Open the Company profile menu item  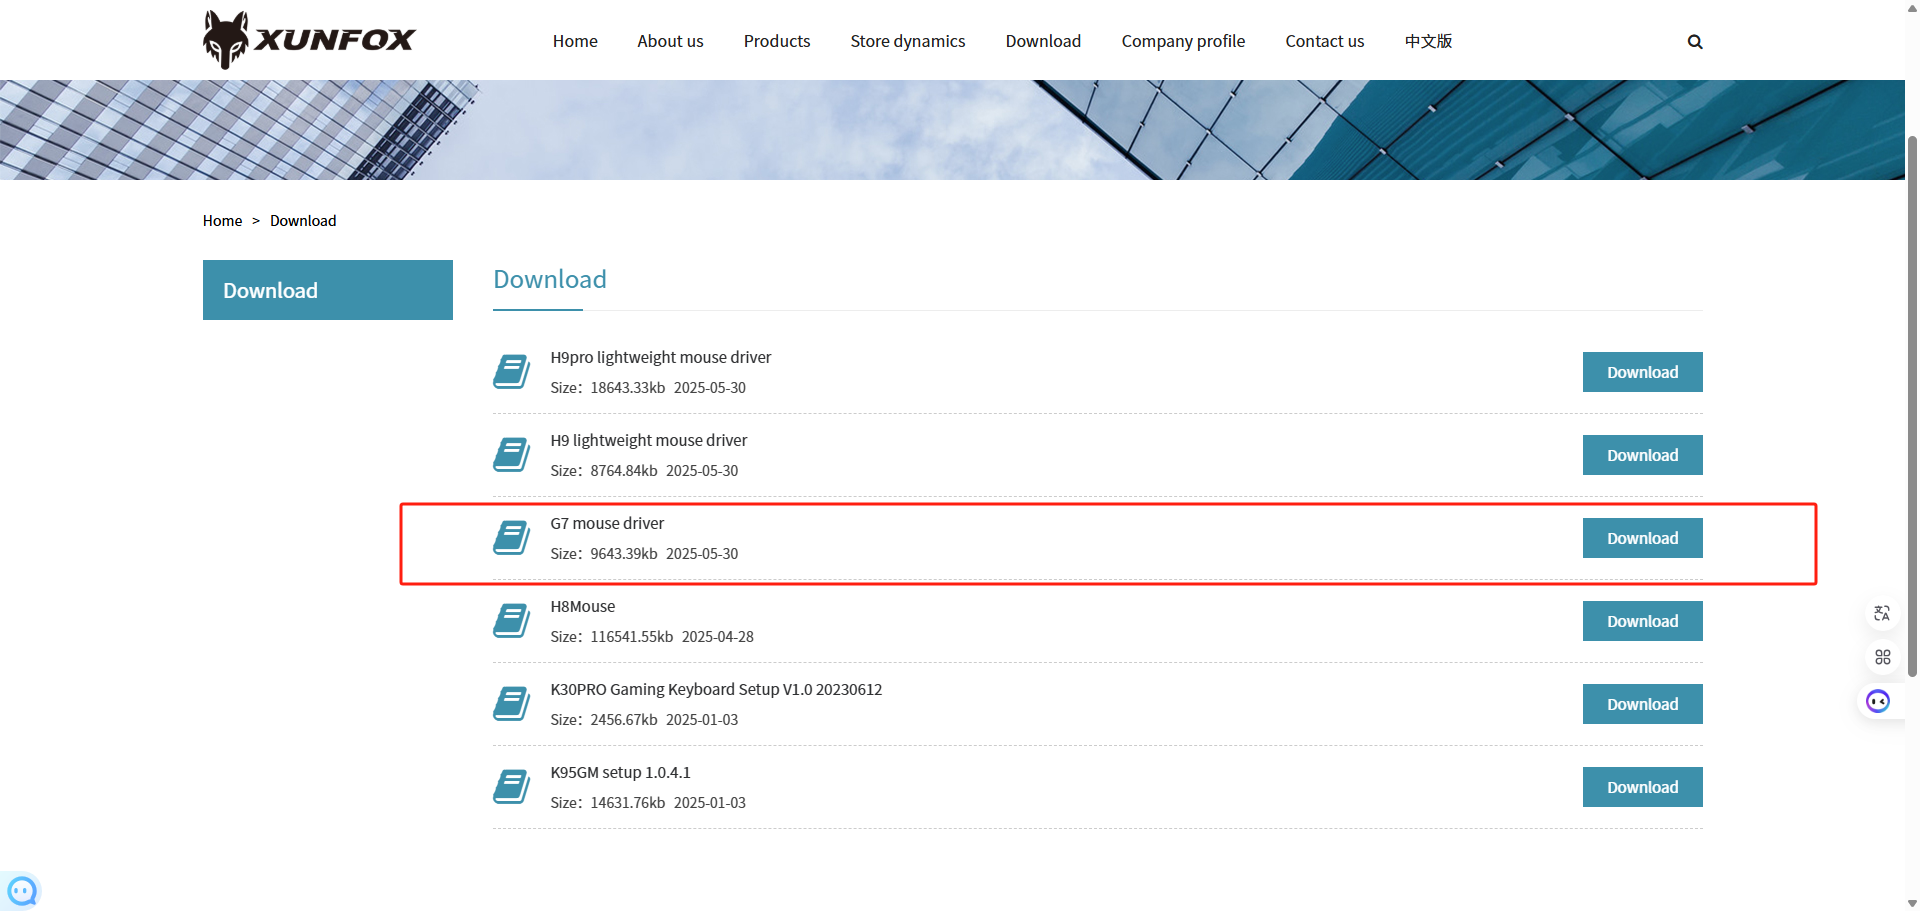pyautogui.click(x=1183, y=41)
